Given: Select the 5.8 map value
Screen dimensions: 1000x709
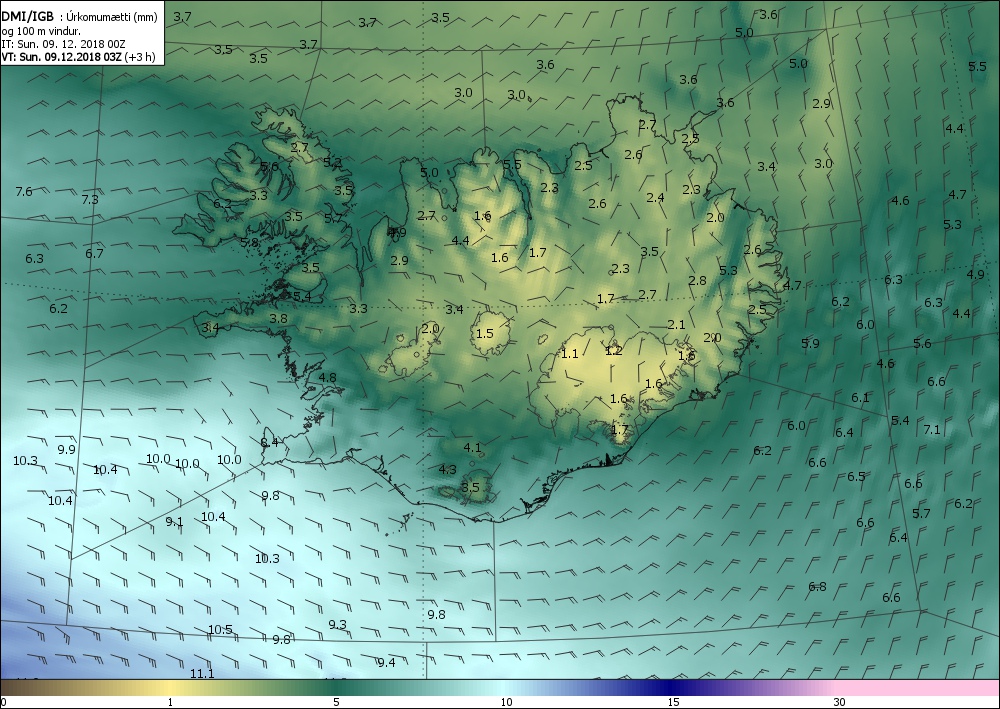Looking at the screenshot, I should [x=249, y=242].
